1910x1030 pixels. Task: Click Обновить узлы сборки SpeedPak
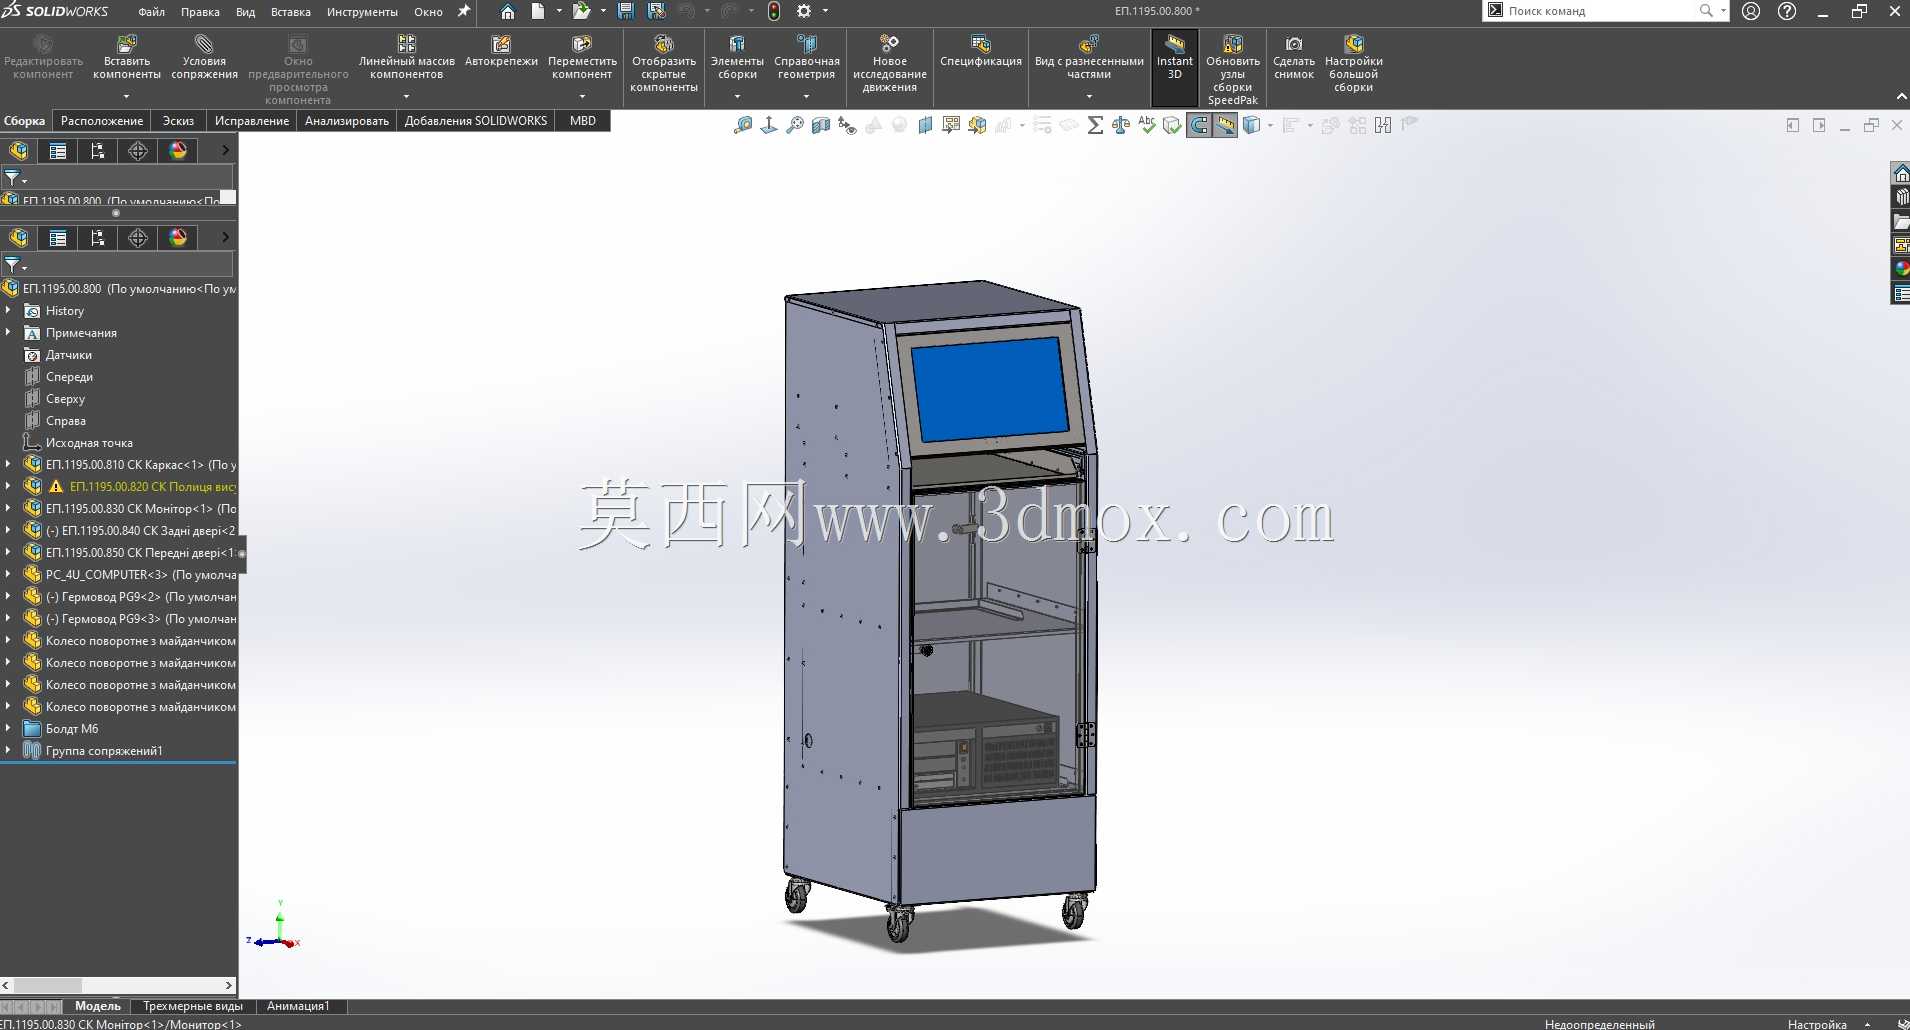point(1233,70)
